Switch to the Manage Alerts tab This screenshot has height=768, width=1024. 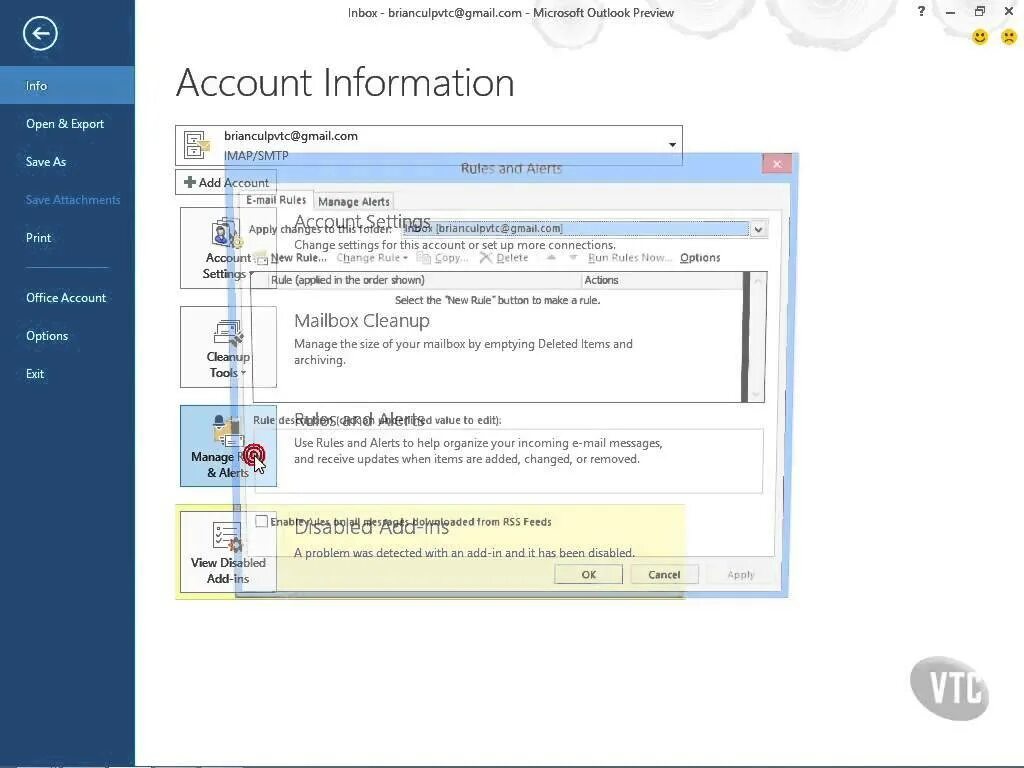point(354,202)
